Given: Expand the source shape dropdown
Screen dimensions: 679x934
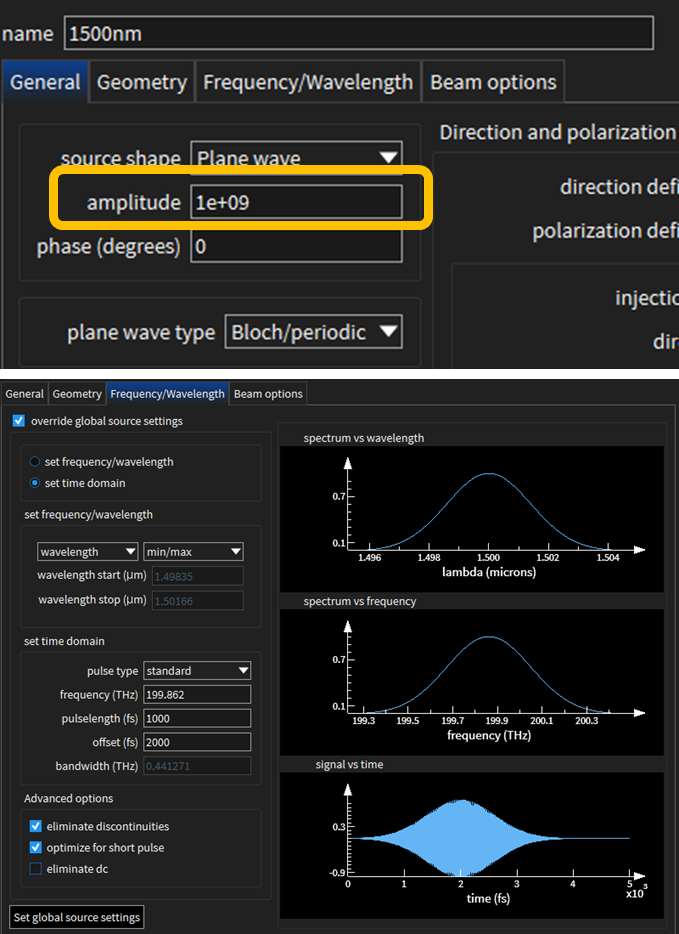Looking at the screenshot, I should tap(296, 158).
